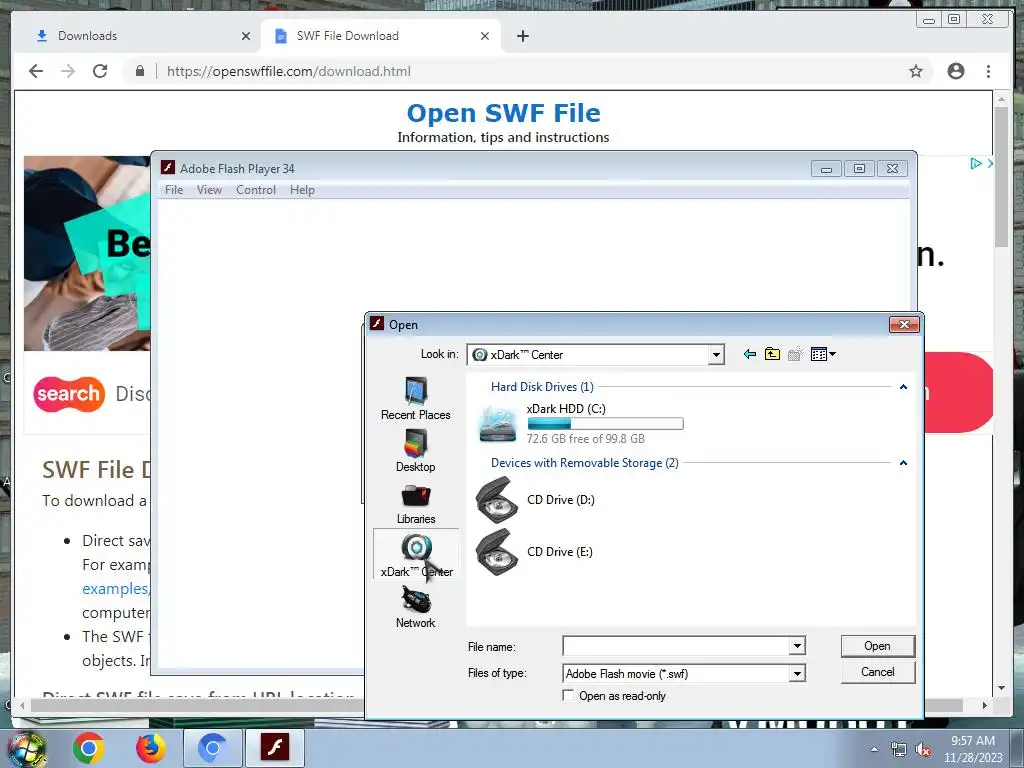Image resolution: width=1024 pixels, height=768 pixels.
Task: Collapse Devices with Removable Storage group
Action: 903,462
